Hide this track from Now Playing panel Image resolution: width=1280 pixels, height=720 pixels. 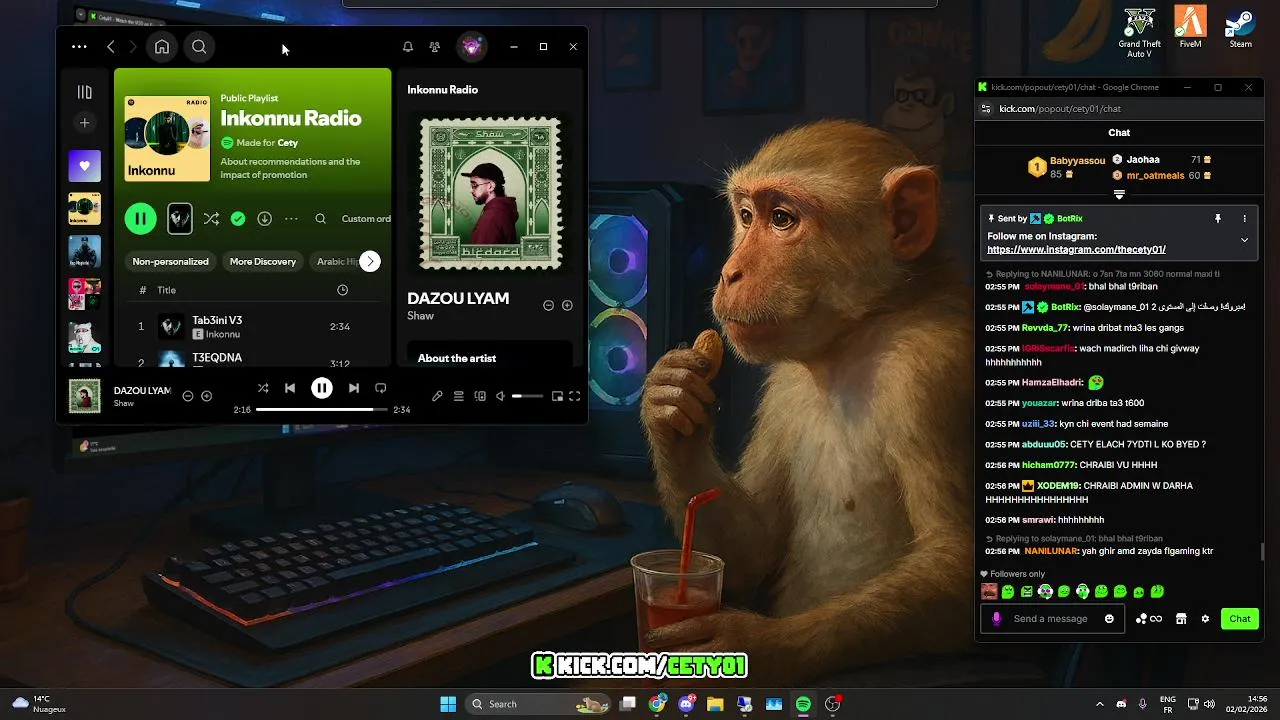(x=548, y=305)
